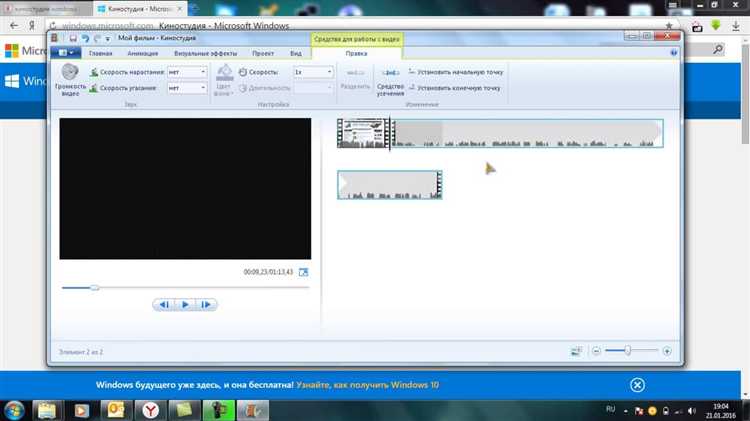Switch to the Вид tab

pyautogui.click(x=296, y=53)
